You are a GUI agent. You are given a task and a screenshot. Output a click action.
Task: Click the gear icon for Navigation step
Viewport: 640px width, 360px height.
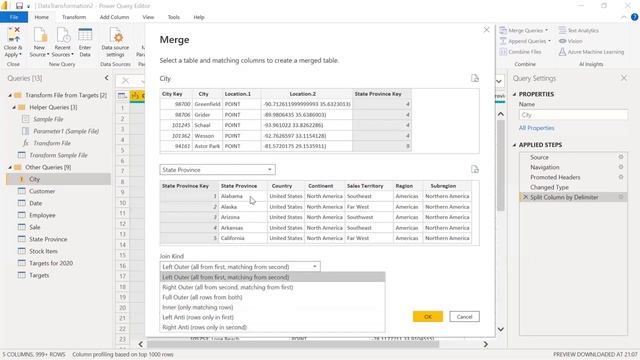tap(621, 167)
